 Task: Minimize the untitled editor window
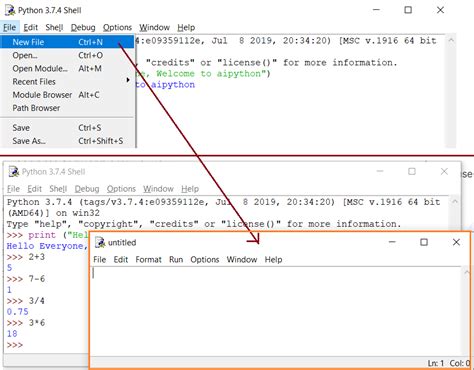392,242
